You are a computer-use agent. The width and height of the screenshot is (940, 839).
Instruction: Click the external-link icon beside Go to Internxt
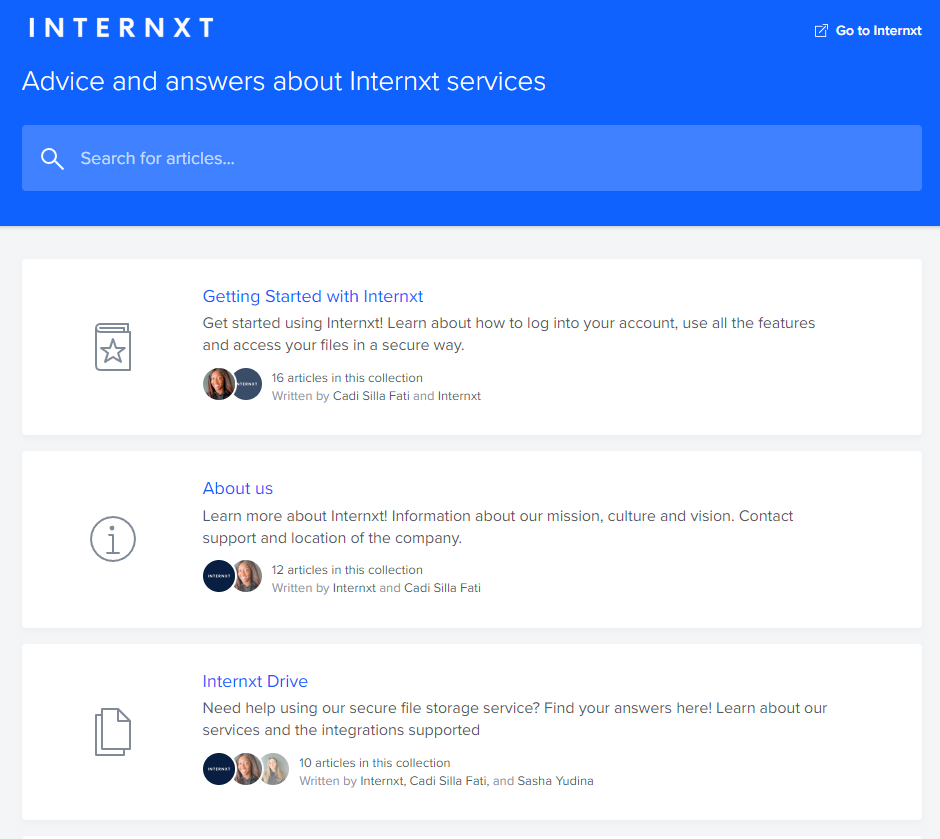click(x=820, y=30)
